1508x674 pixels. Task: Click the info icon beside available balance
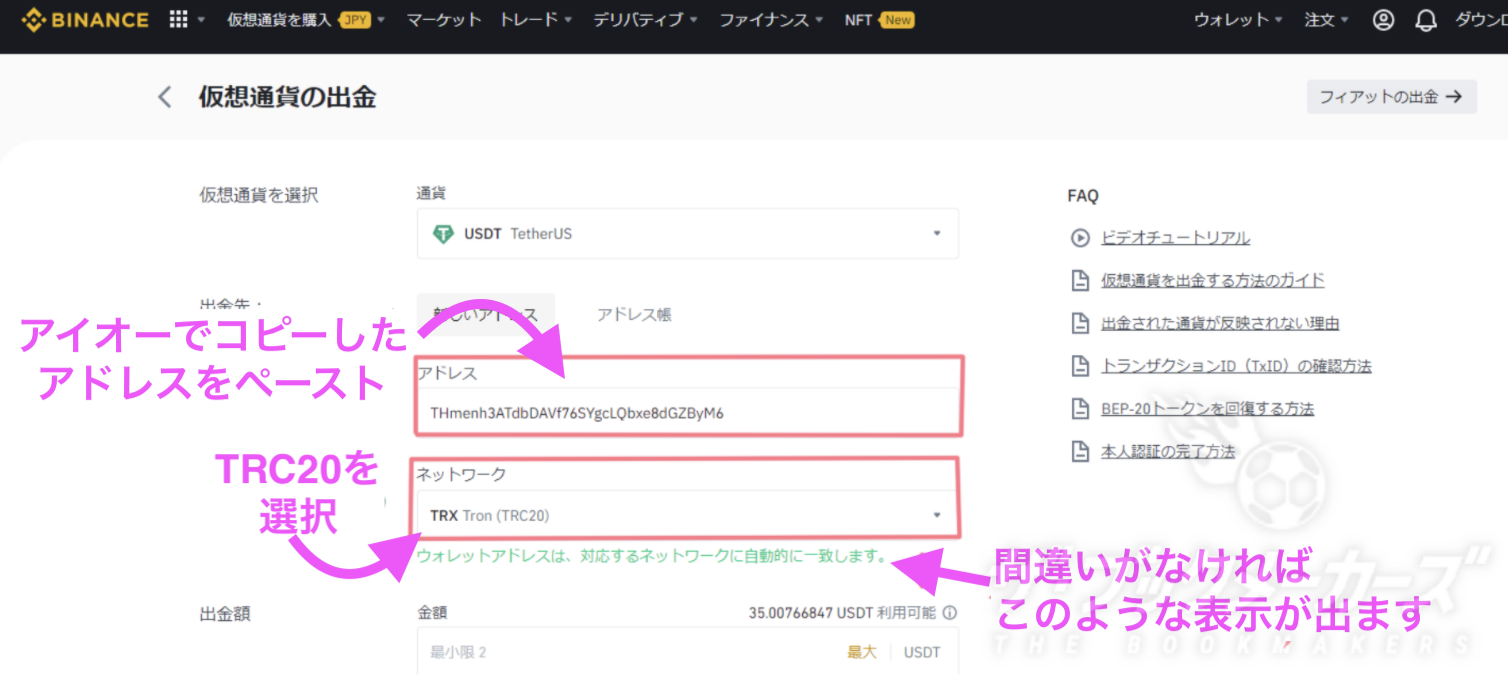(949, 613)
